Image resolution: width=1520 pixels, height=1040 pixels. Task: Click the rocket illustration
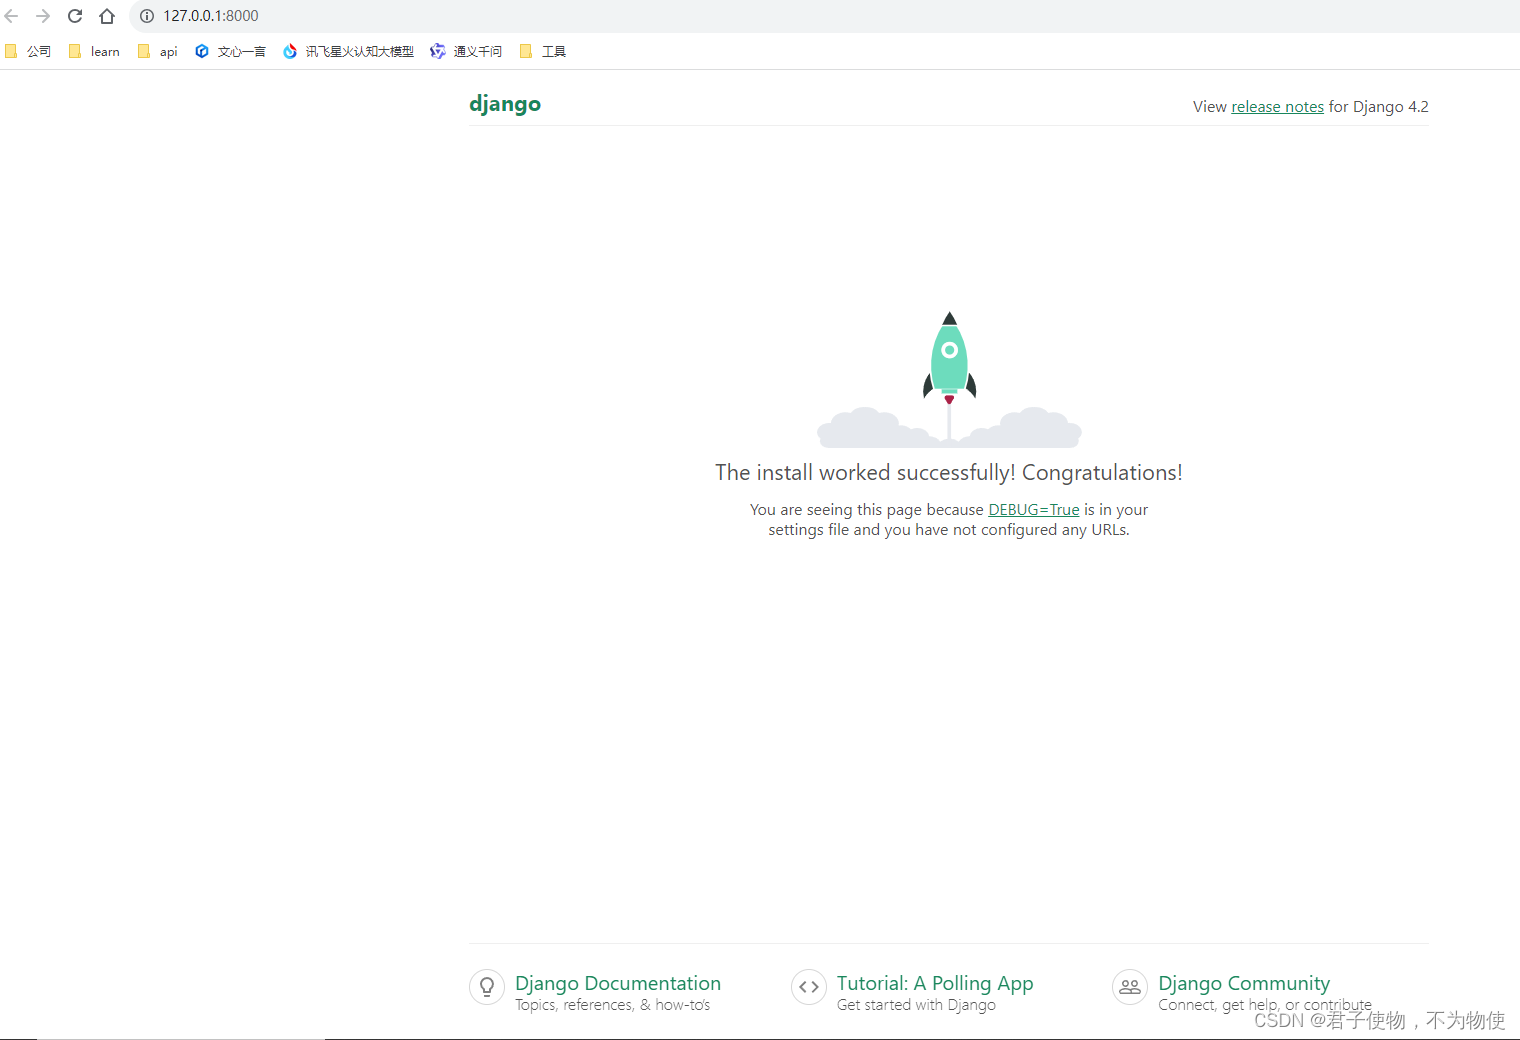[949, 379]
